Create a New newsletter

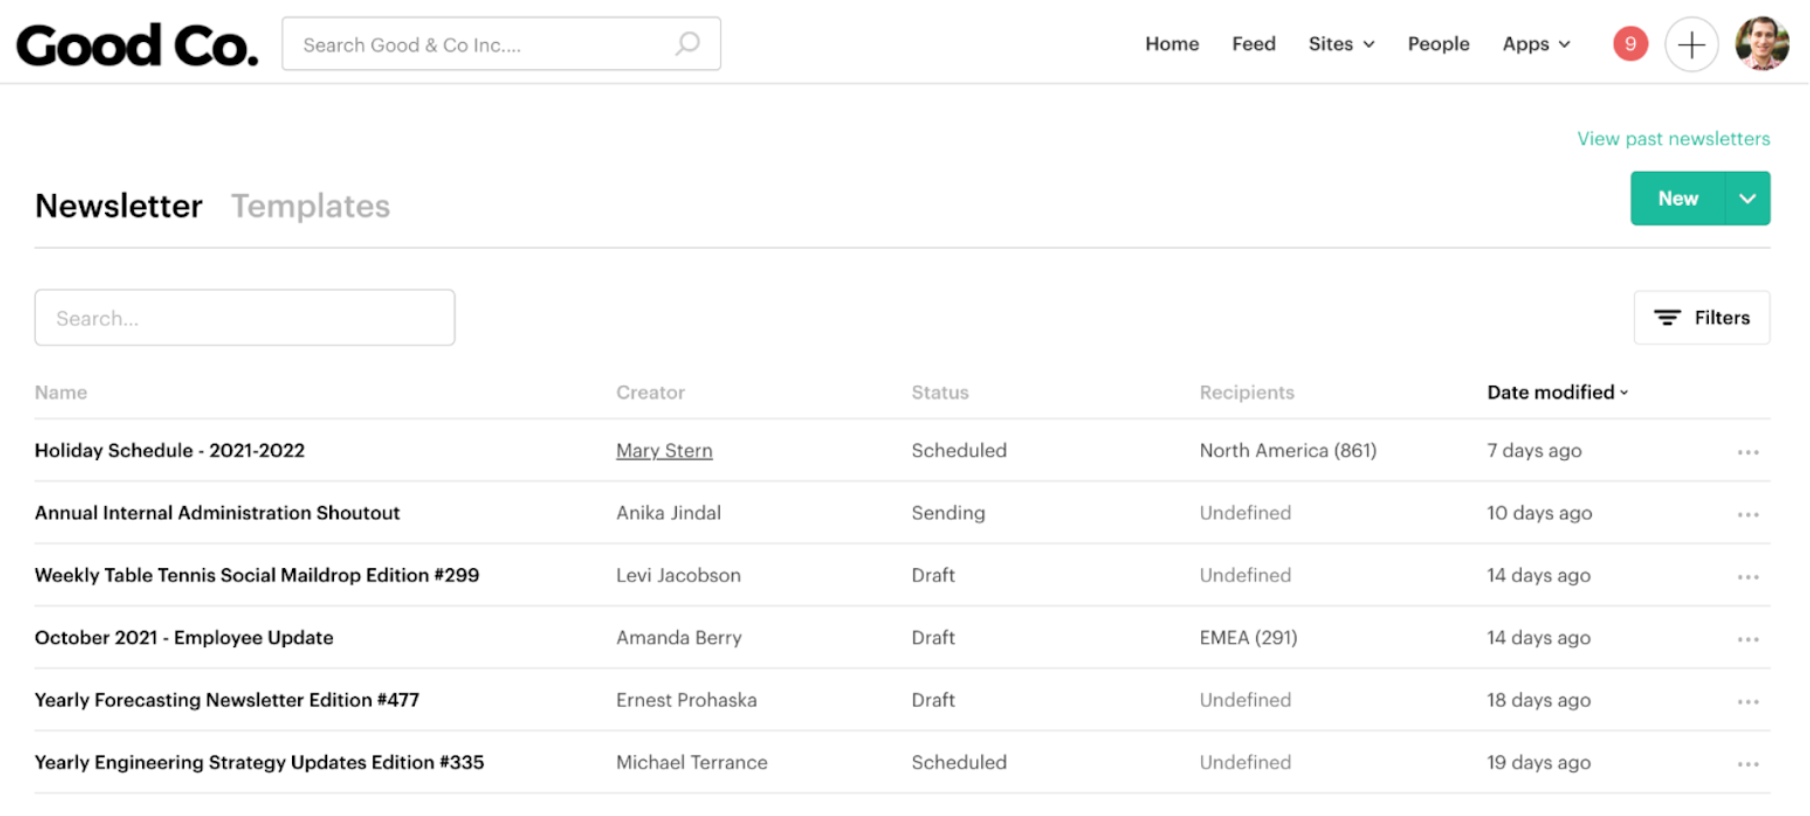(x=1677, y=198)
